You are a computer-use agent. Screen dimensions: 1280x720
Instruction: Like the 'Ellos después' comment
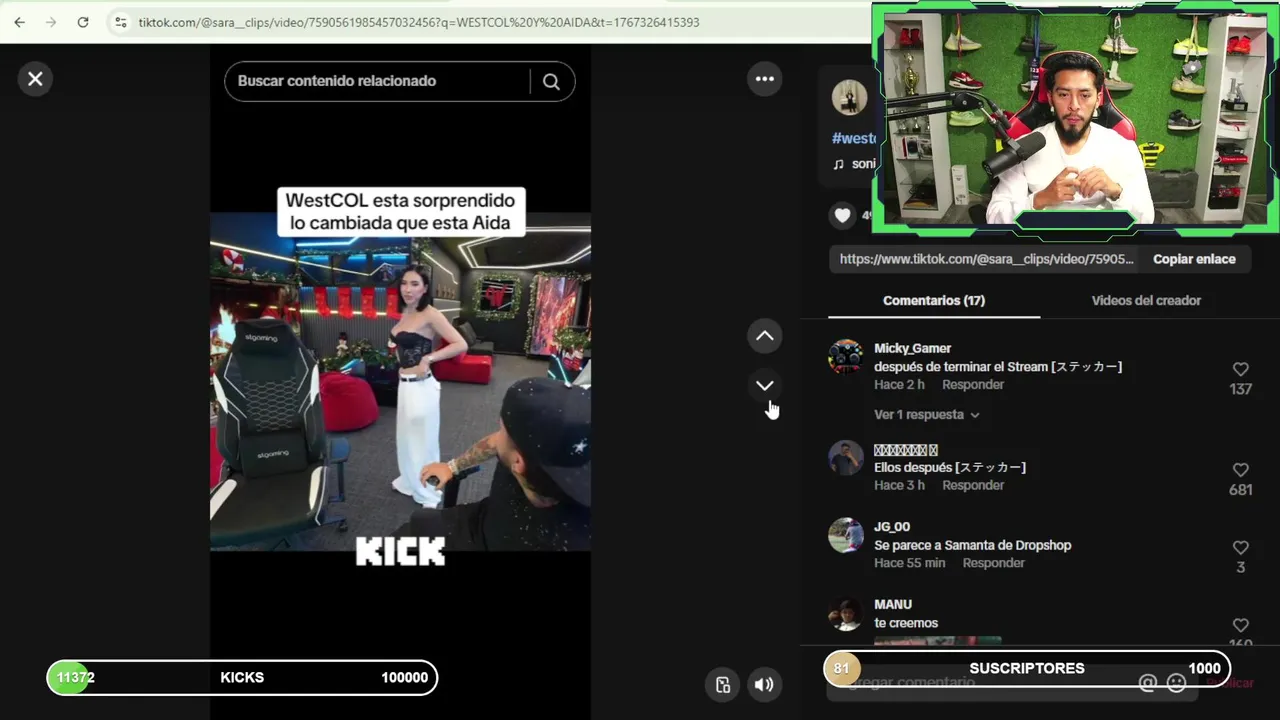point(1241,470)
